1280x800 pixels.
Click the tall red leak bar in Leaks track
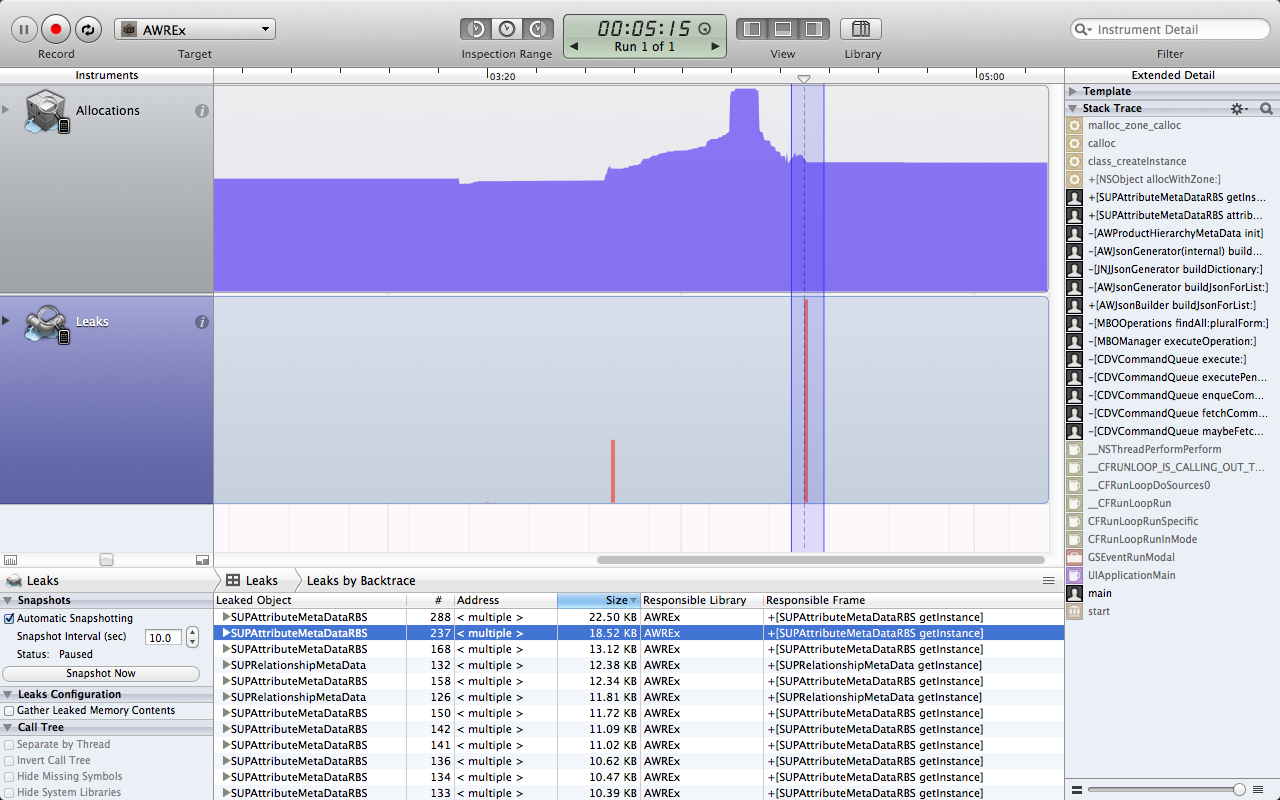(805, 400)
